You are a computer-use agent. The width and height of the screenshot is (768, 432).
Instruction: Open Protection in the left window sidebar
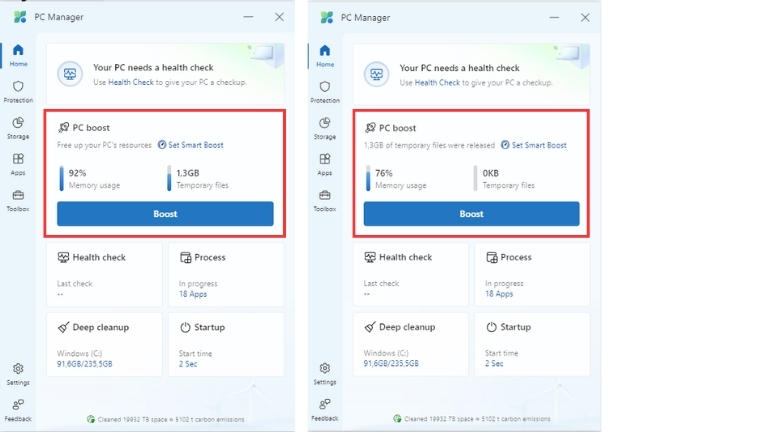[x=18, y=91]
